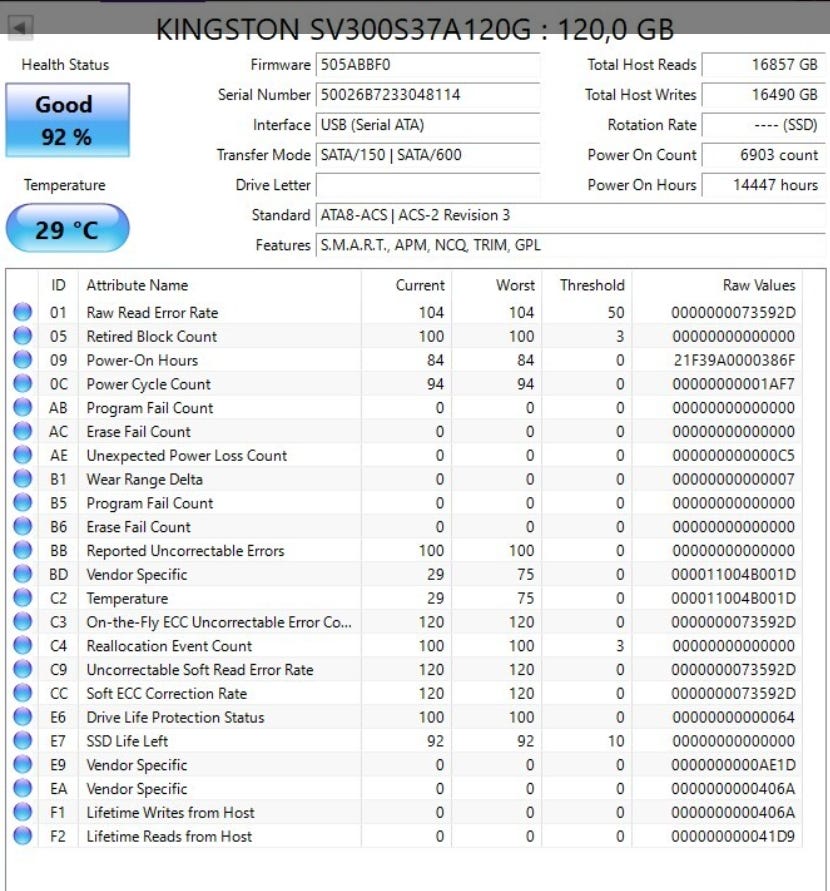Viewport: 830px width, 891px height.
Task: Click status icon of Raw Read Error Rate
Action: click(x=23, y=312)
